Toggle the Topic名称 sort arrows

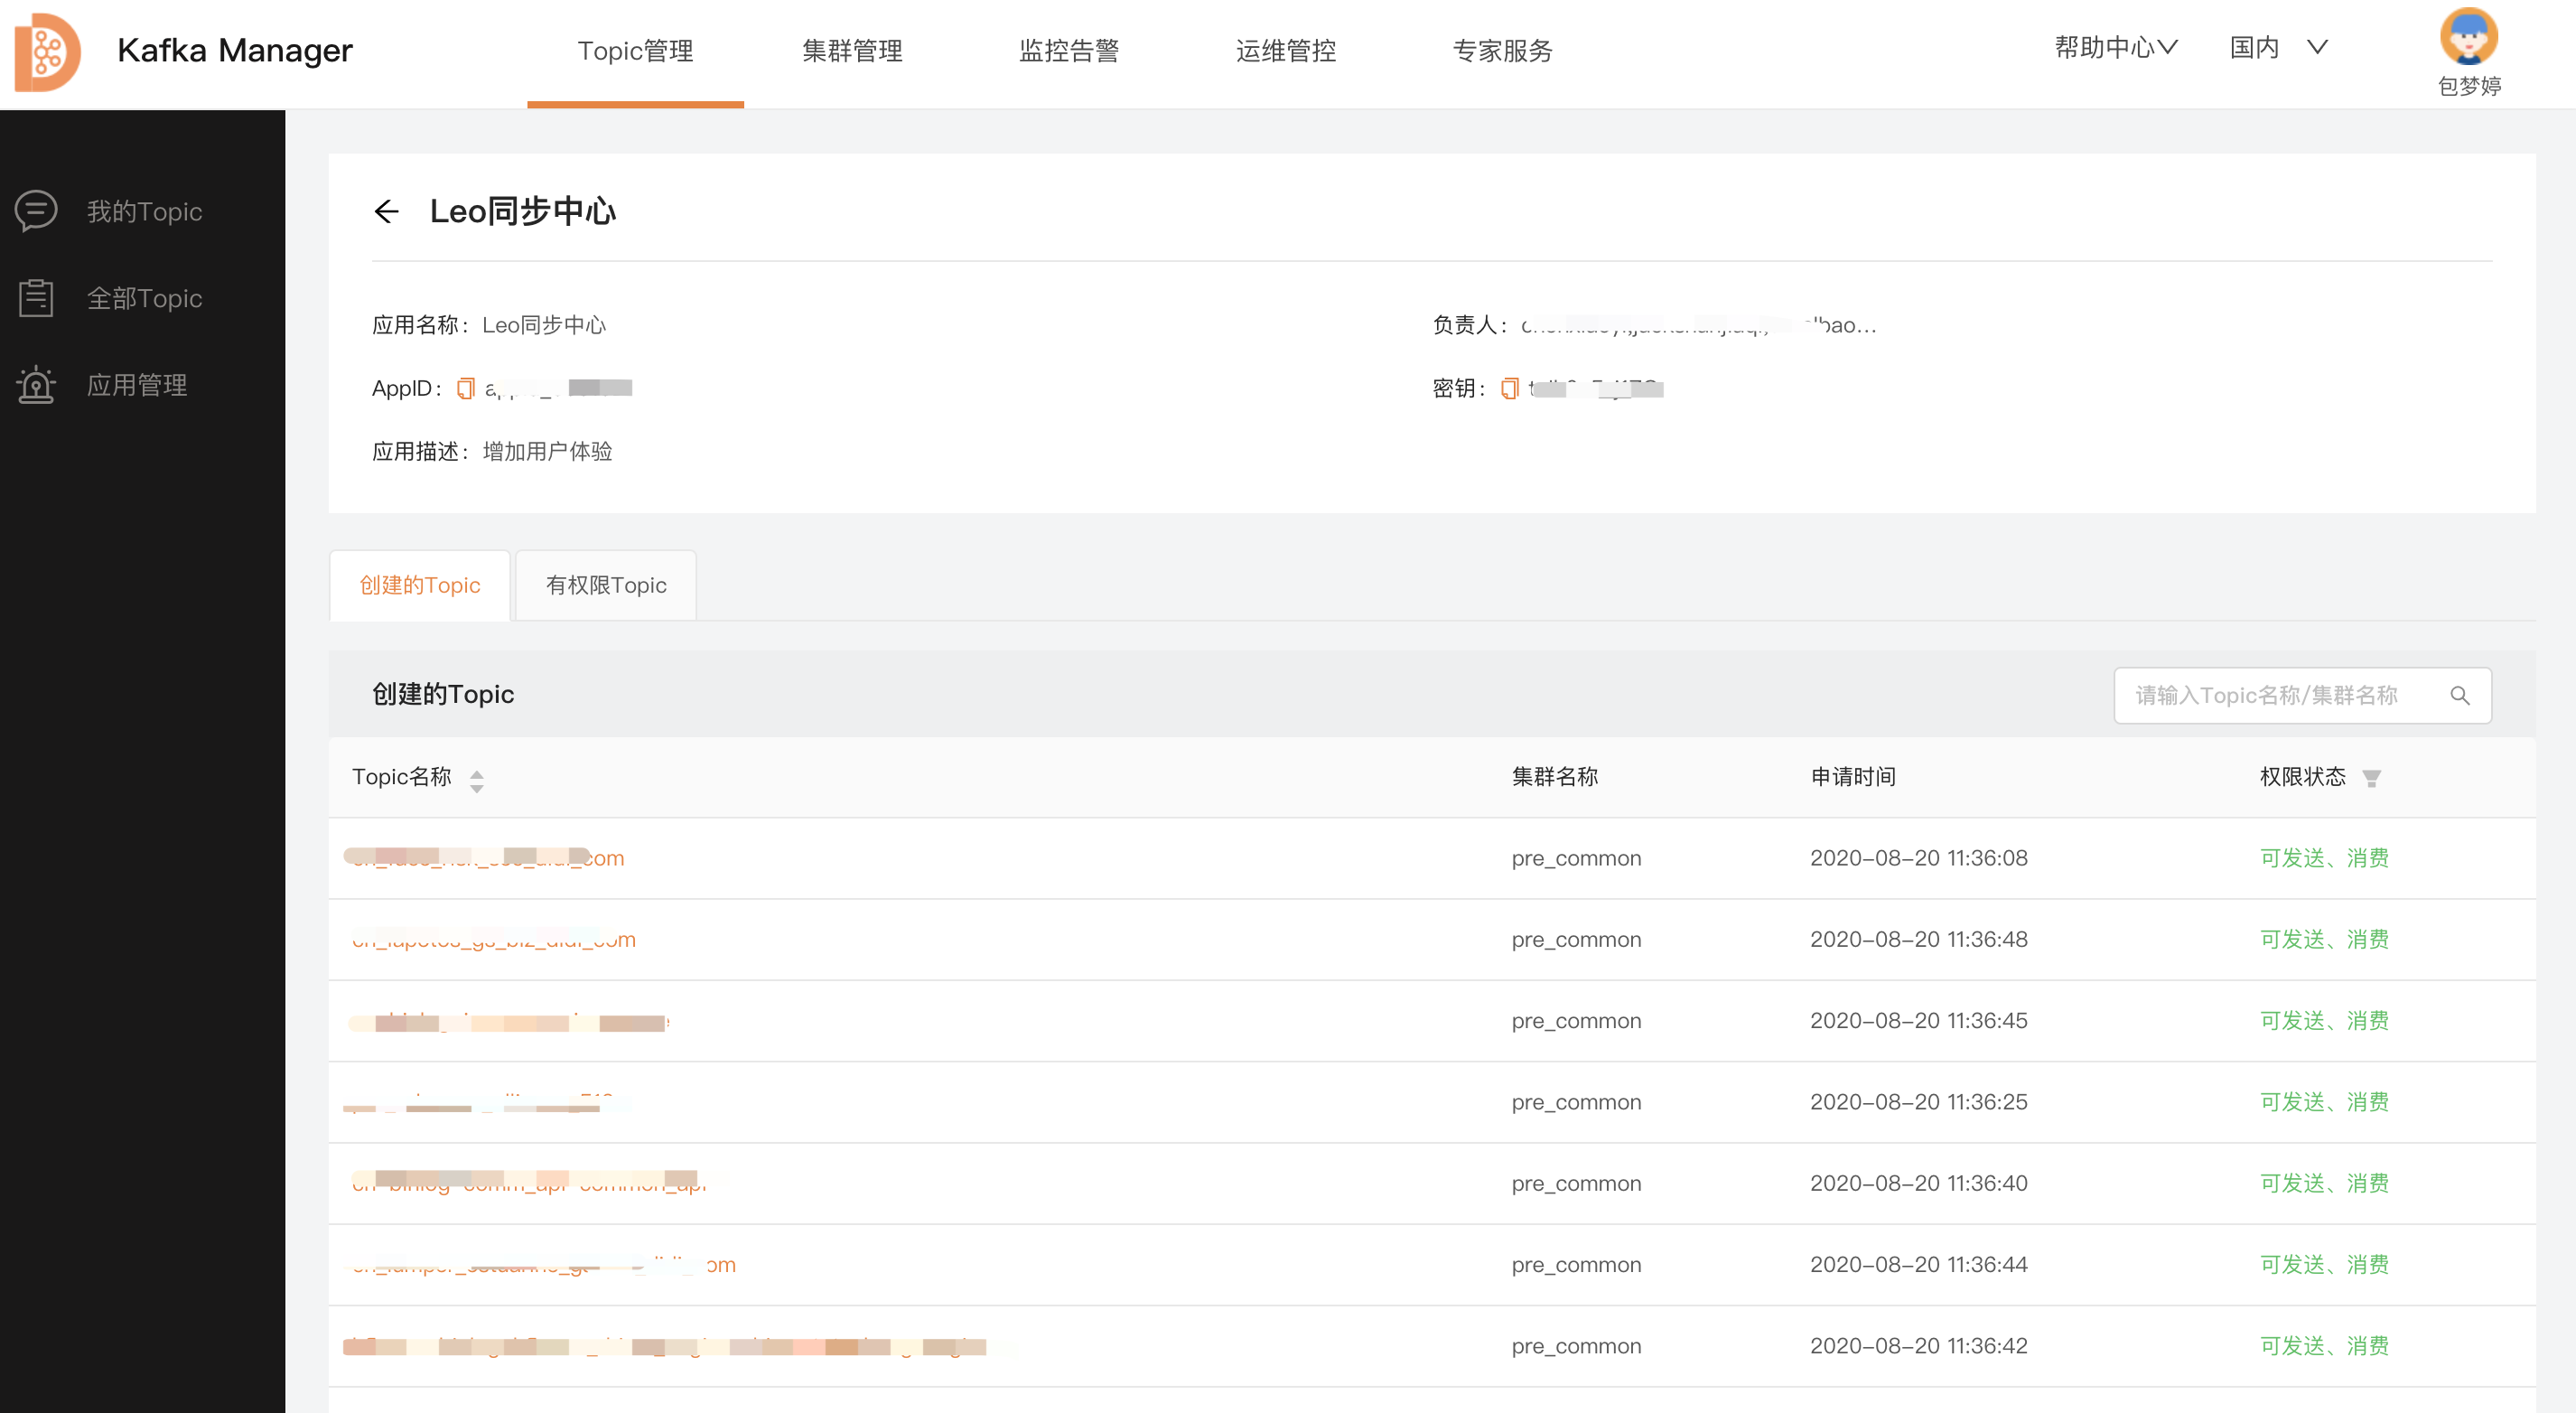click(477, 780)
